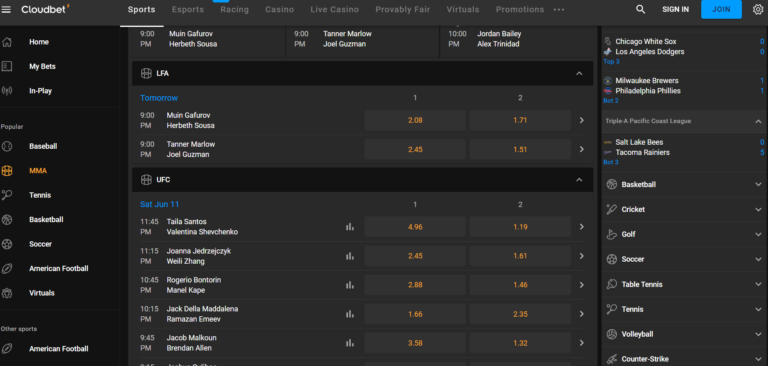Screen dimensions: 768x366
Task: Click American Football icon under Other sports
Action: point(7,349)
